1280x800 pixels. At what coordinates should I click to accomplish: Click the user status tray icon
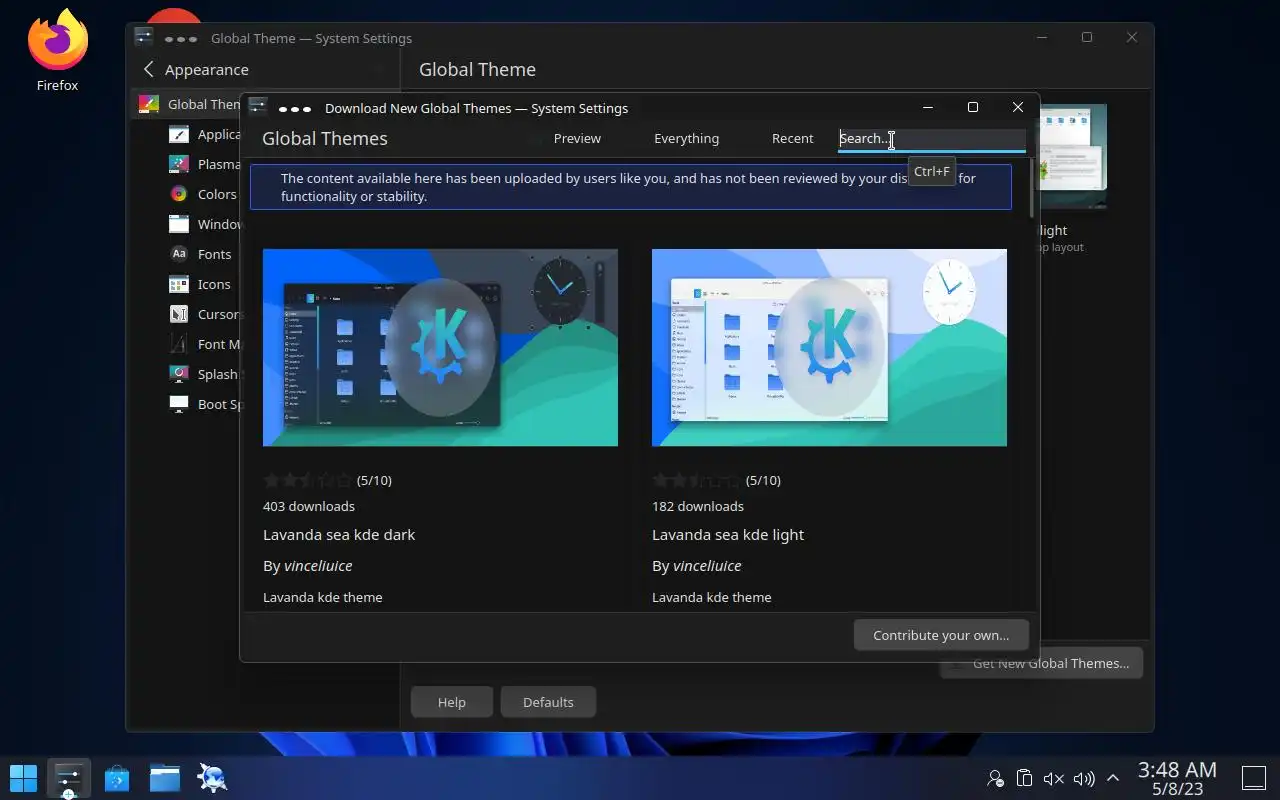coord(995,778)
